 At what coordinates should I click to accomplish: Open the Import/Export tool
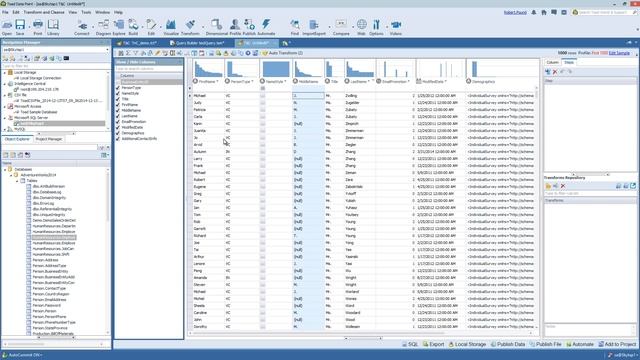(314, 27)
